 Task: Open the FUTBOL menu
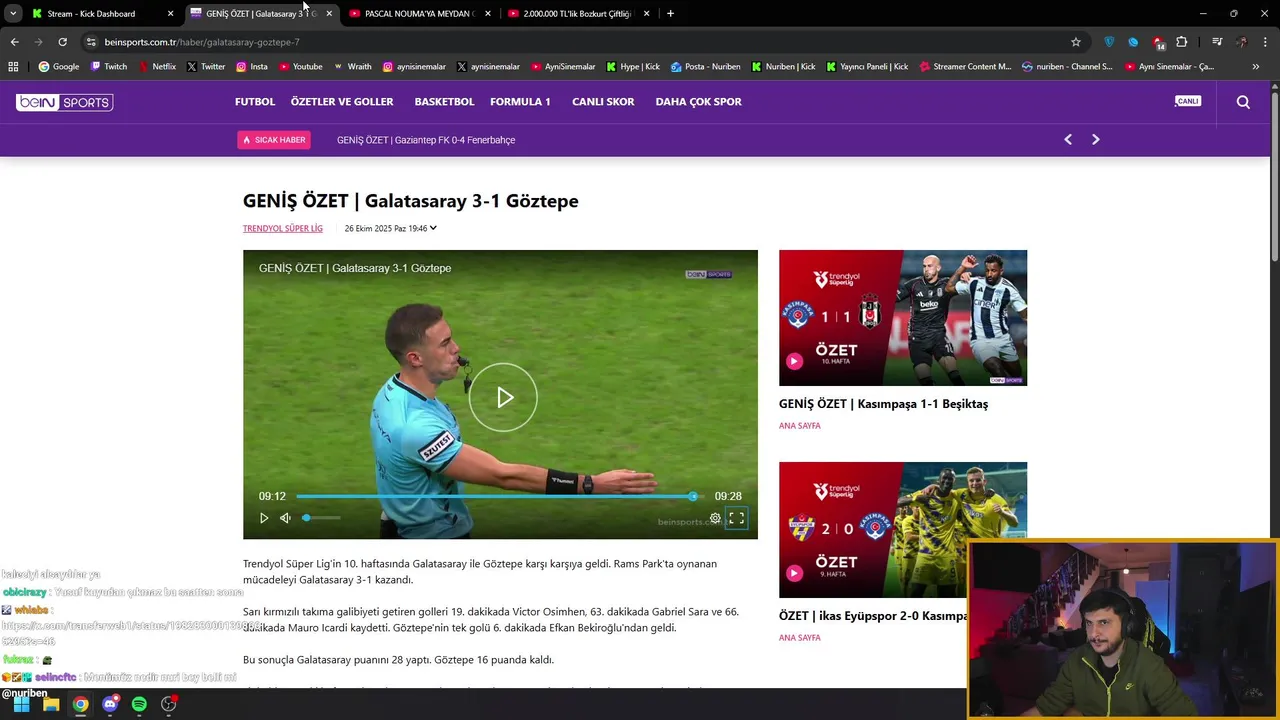[x=255, y=102]
